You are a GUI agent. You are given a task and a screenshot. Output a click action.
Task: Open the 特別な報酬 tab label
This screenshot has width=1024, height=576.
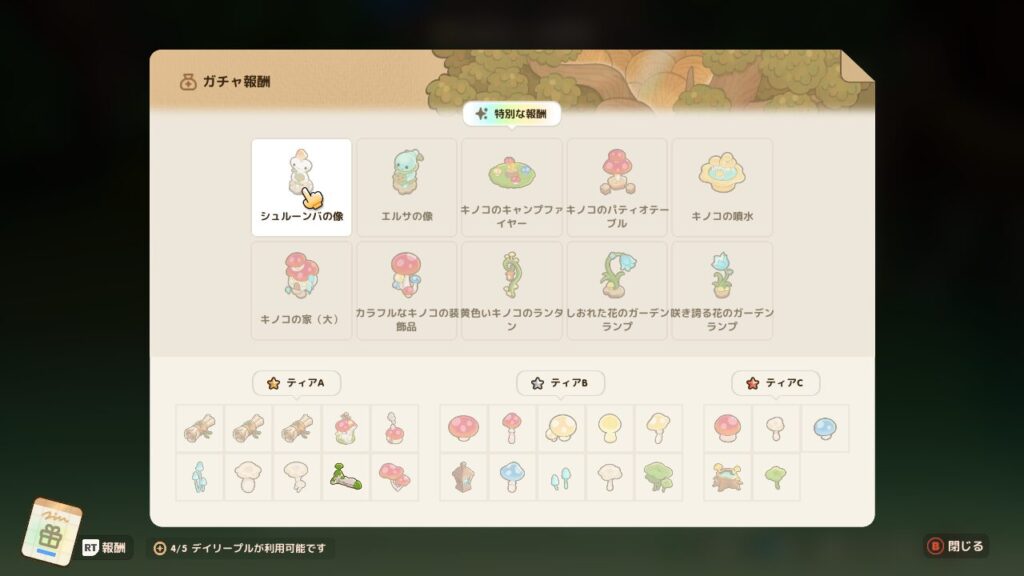511,114
